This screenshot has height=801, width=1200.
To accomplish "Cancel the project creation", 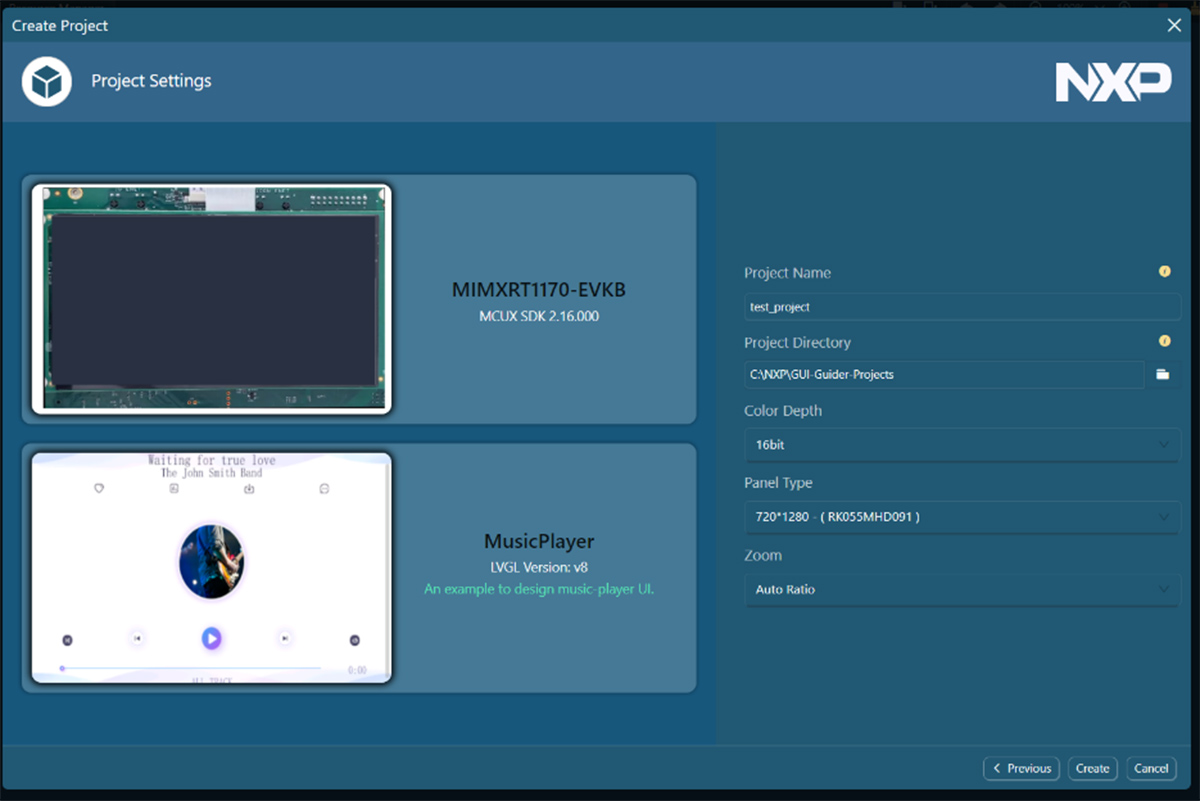I will point(1151,768).
